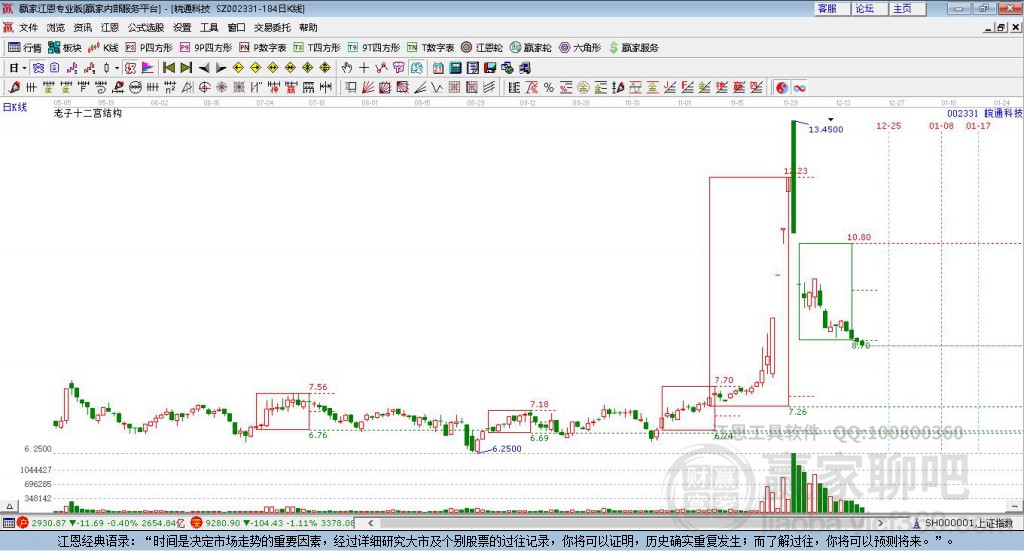Image resolution: width=1024 pixels, height=551 pixels.
Task: Click the infinity loop icon
Action: [x=799, y=87]
